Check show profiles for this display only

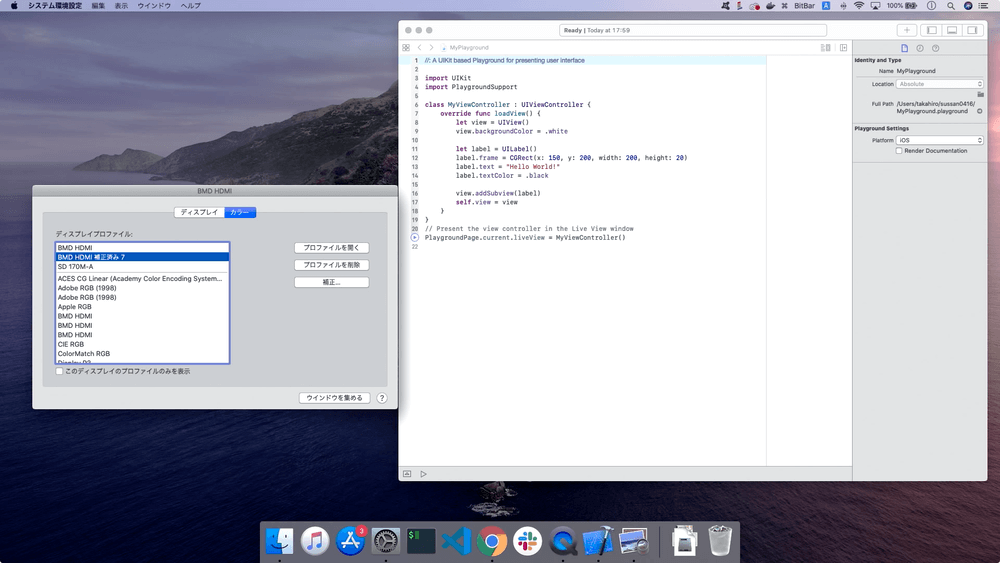pyautogui.click(x=60, y=371)
